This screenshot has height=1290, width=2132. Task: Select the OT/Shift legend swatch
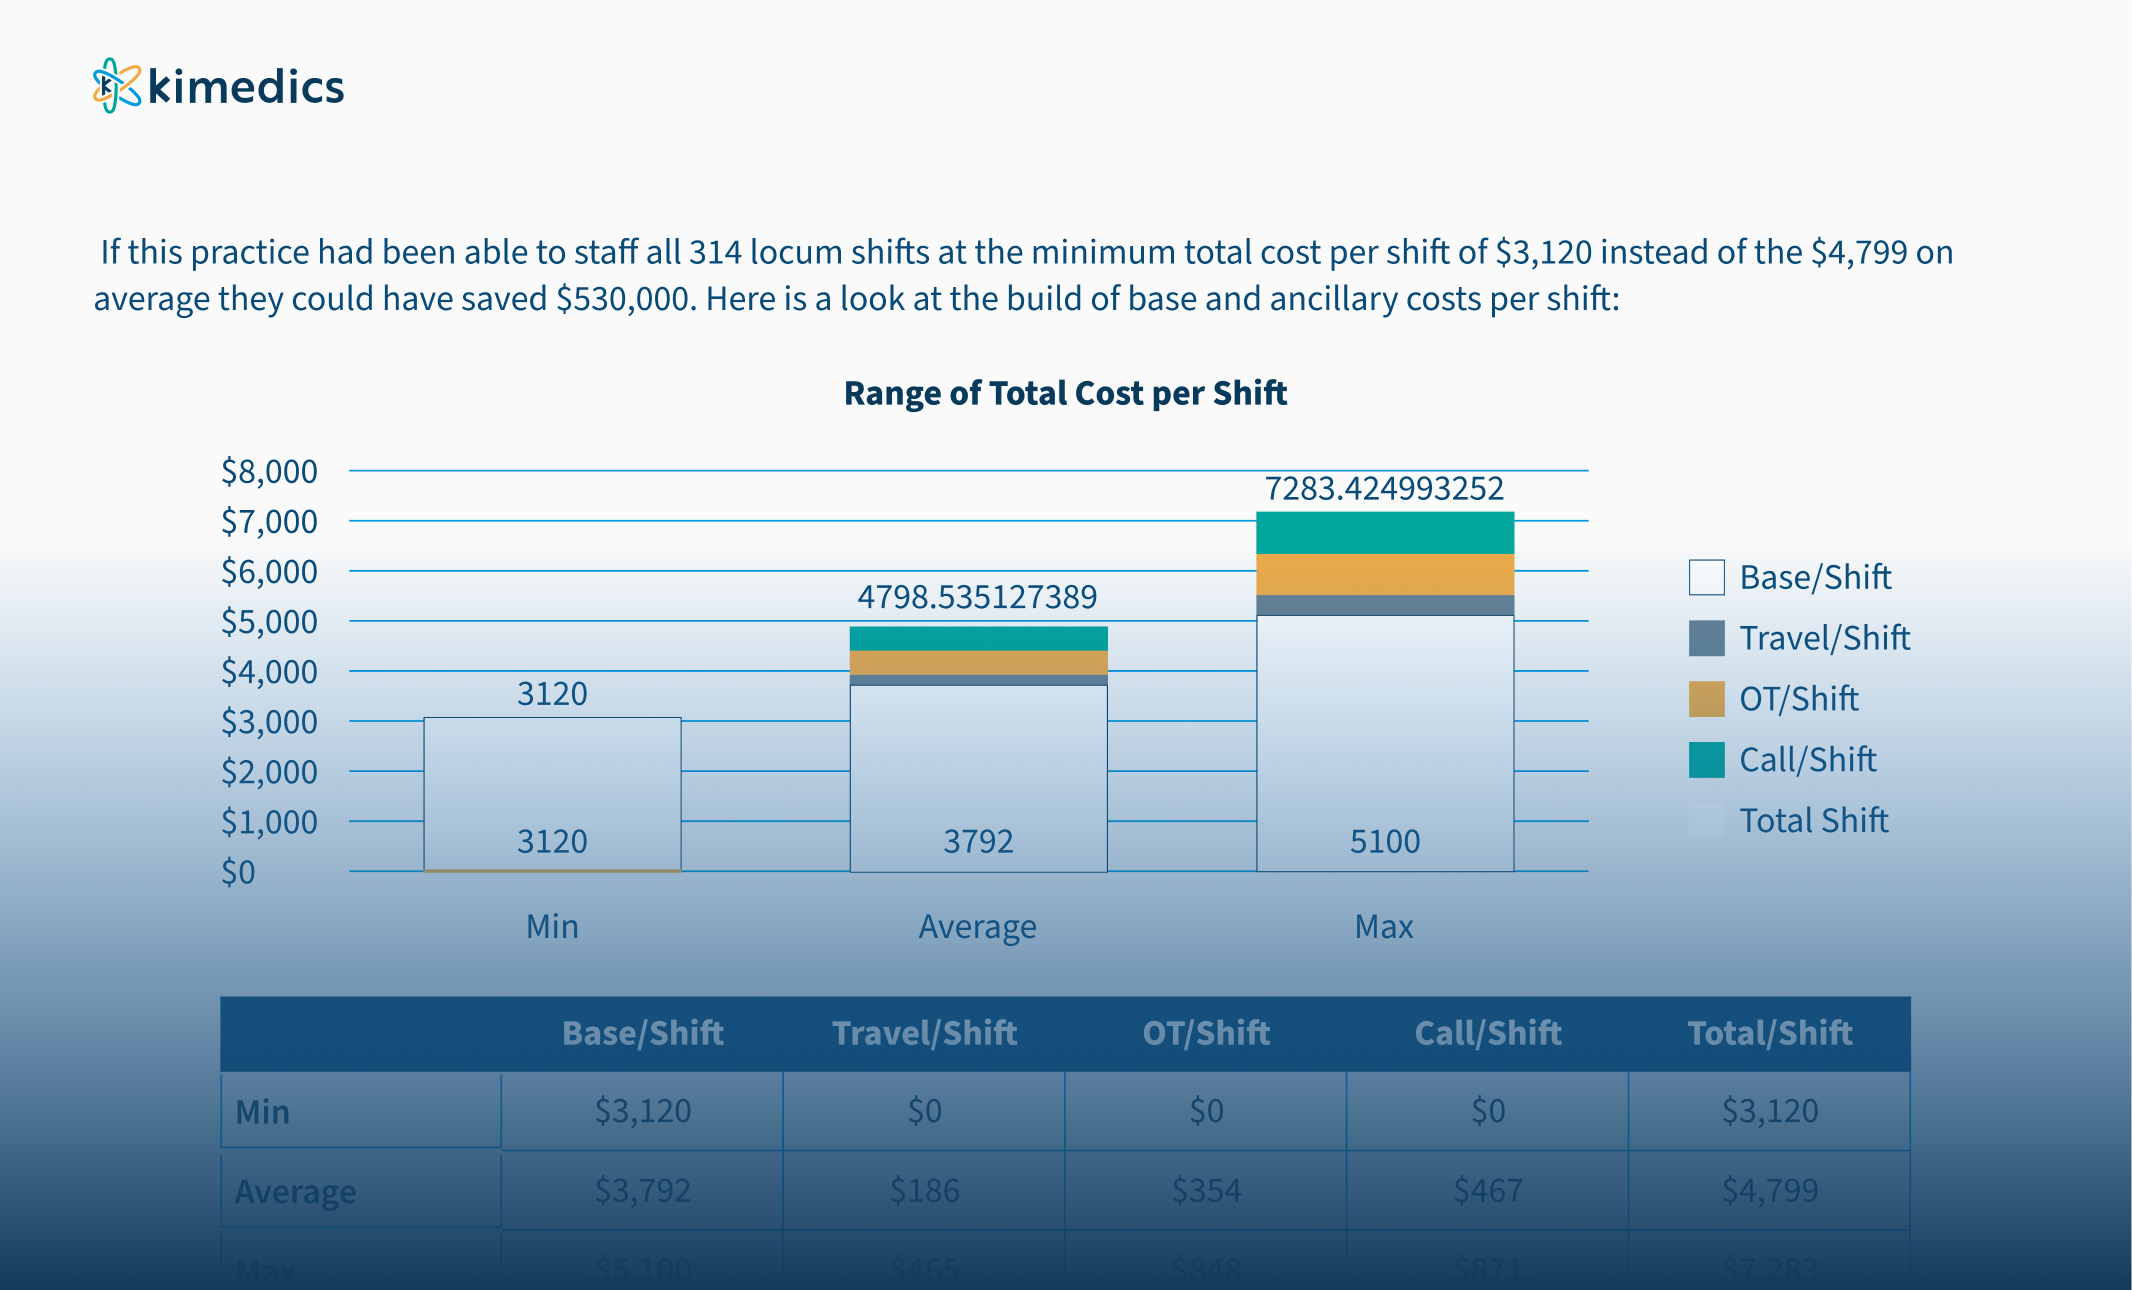point(1706,699)
